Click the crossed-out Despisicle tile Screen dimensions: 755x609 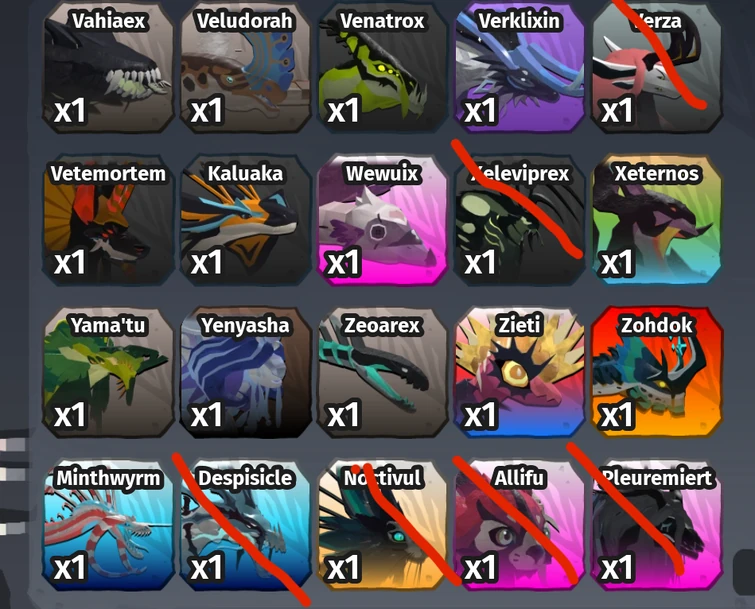pos(246,525)
